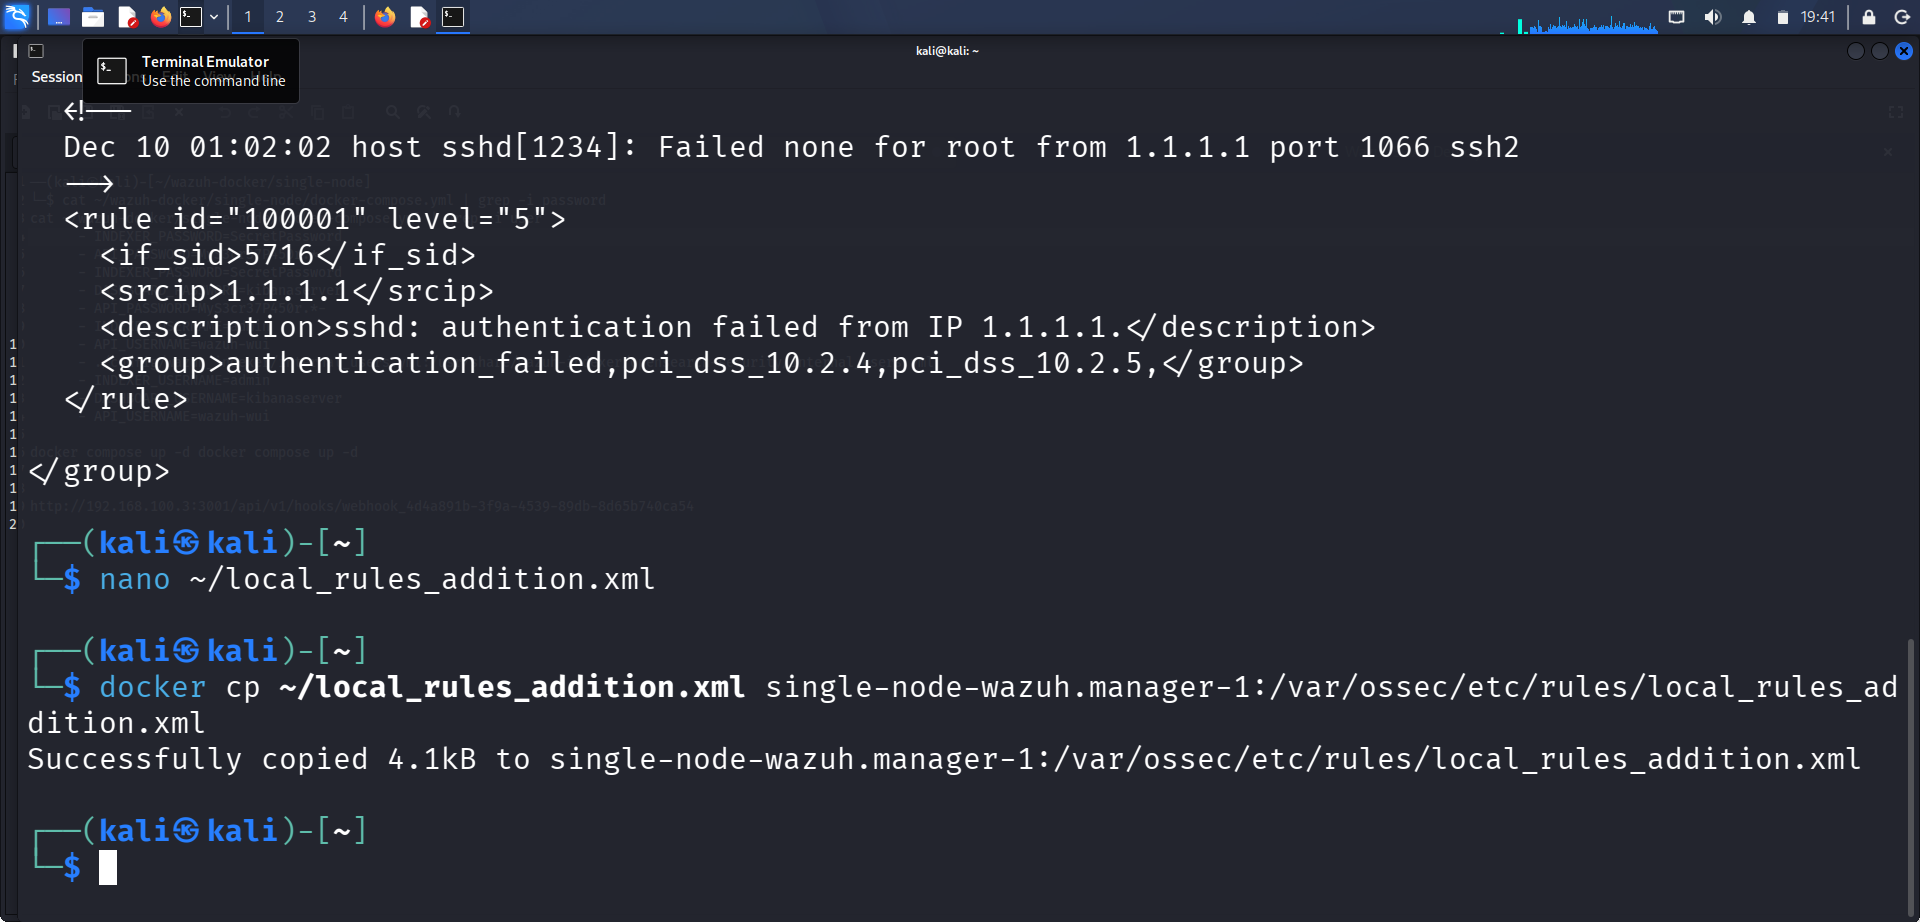
Task: Expand the terminal launcher dropdown arrow
Action: [x=214, y=17]
